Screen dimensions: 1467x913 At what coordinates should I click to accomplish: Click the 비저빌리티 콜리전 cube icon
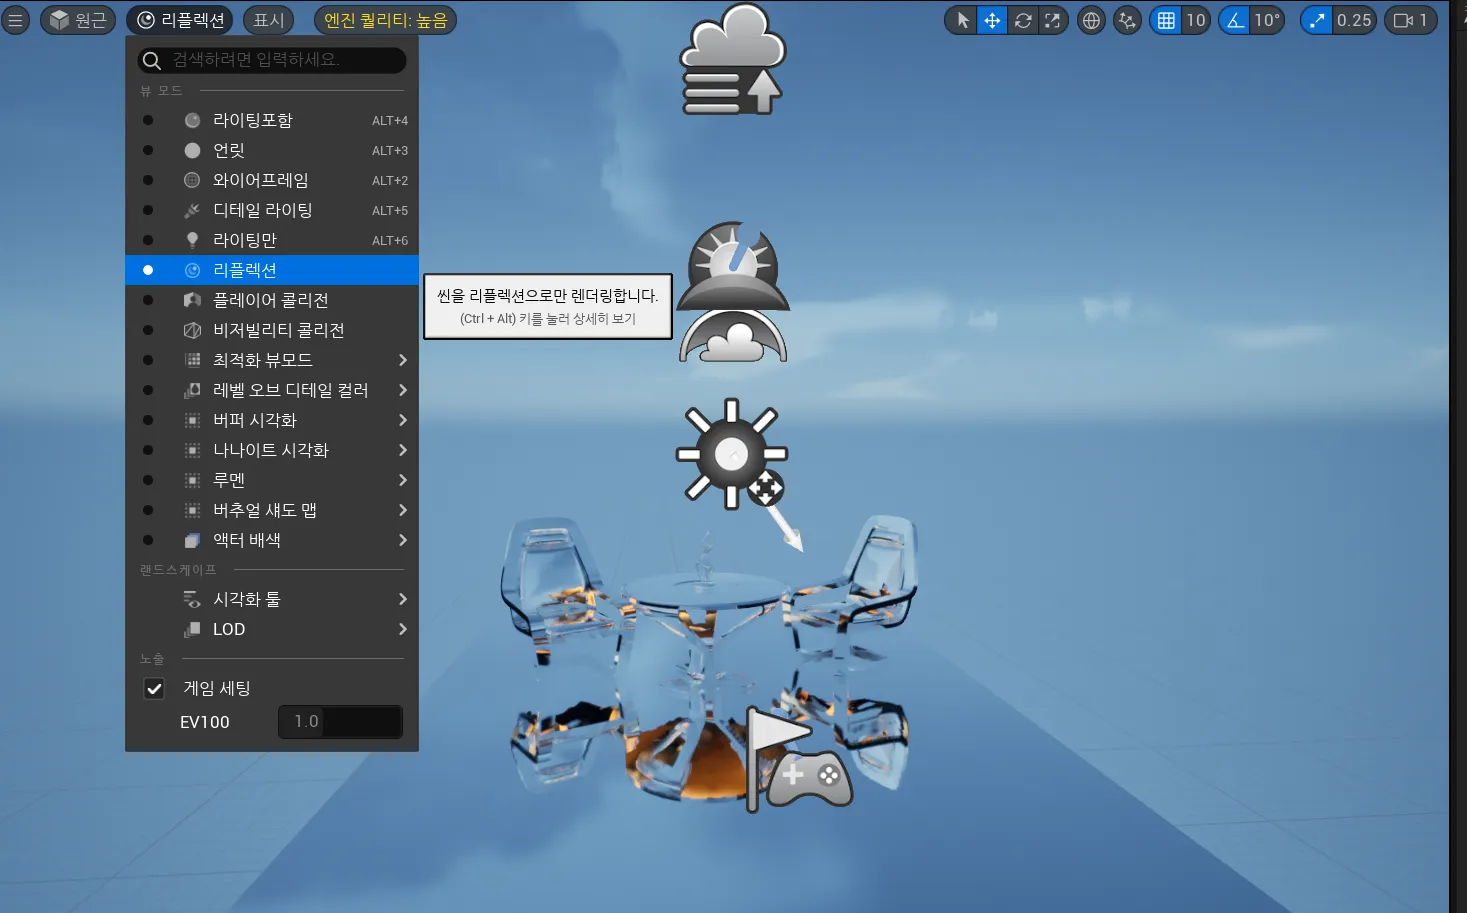[x=192, y=330]
